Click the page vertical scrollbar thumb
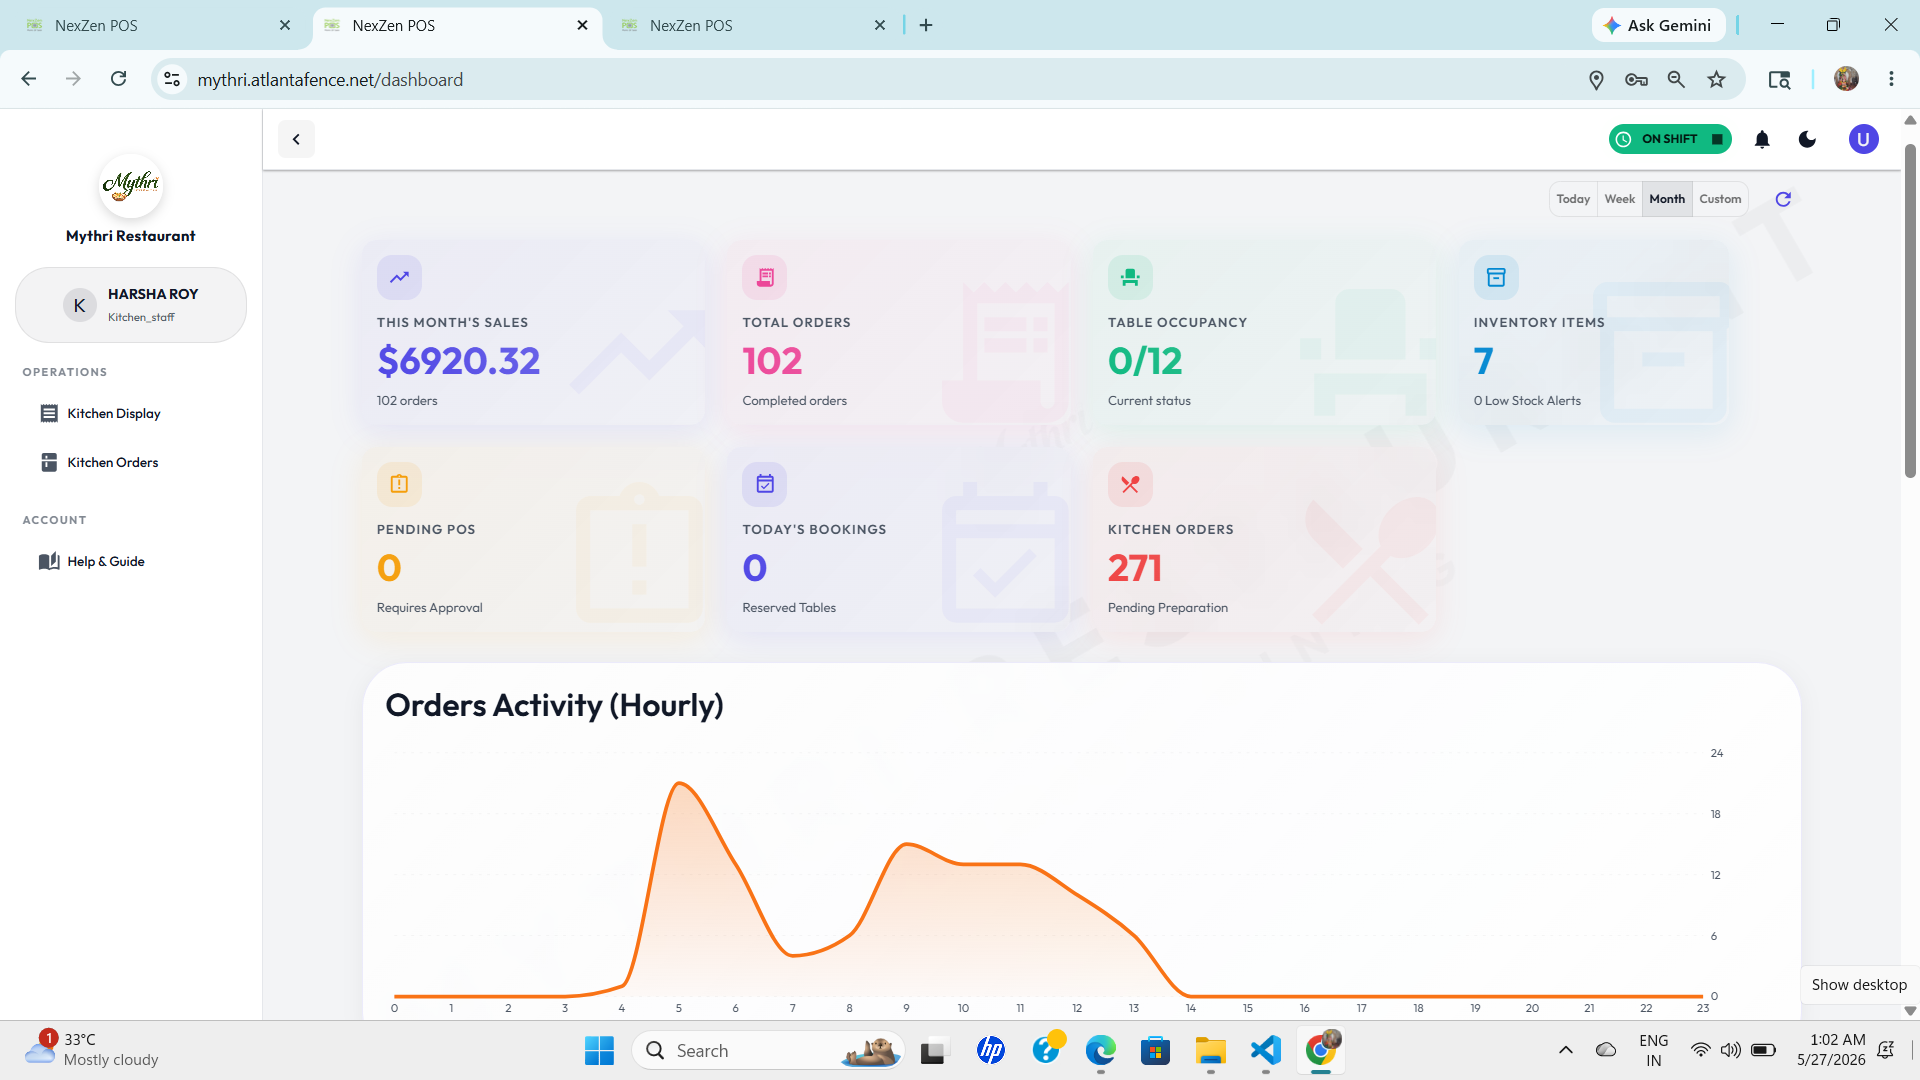 coord(1910,310)
